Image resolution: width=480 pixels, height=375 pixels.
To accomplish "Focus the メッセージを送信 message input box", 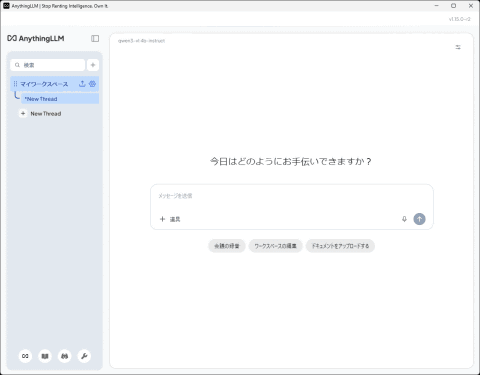I will click(x=292, y=196).
